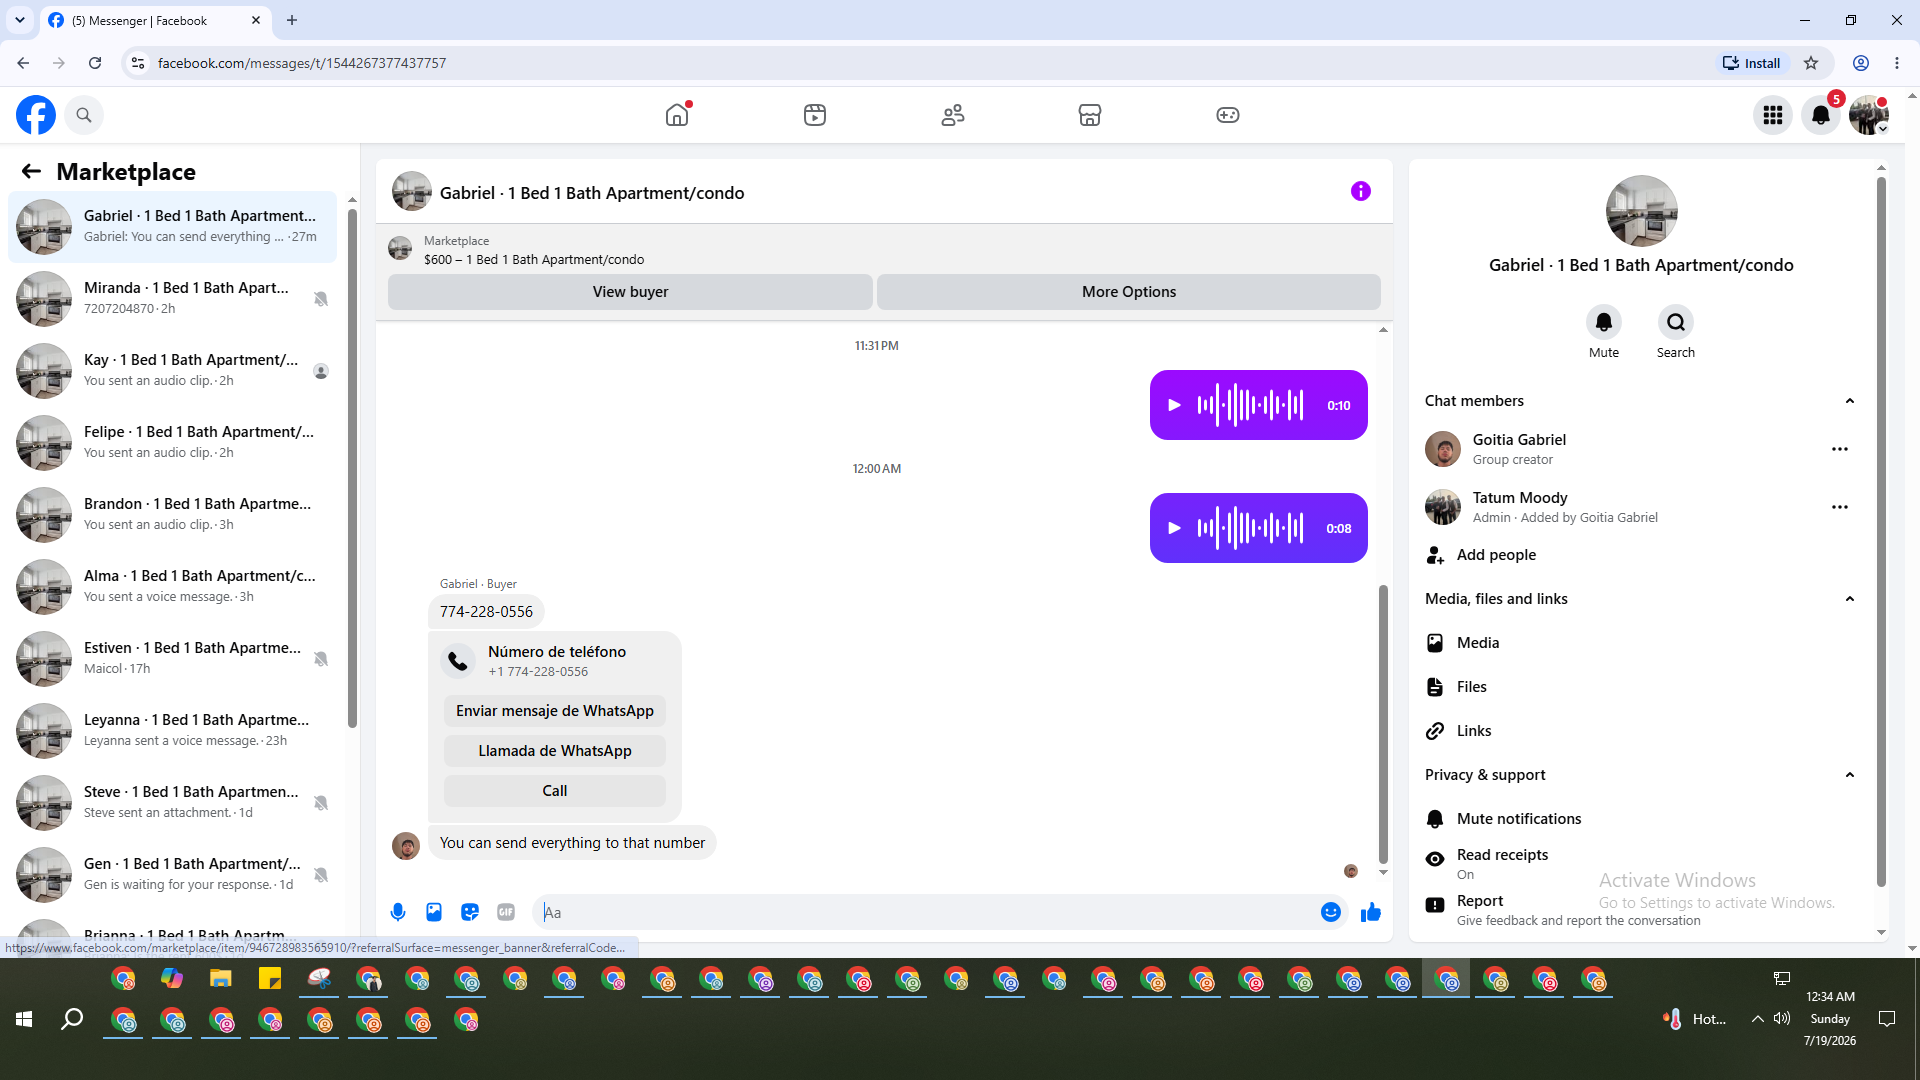Open the Marketplace storefront icon

click(x=1090, y=115)
